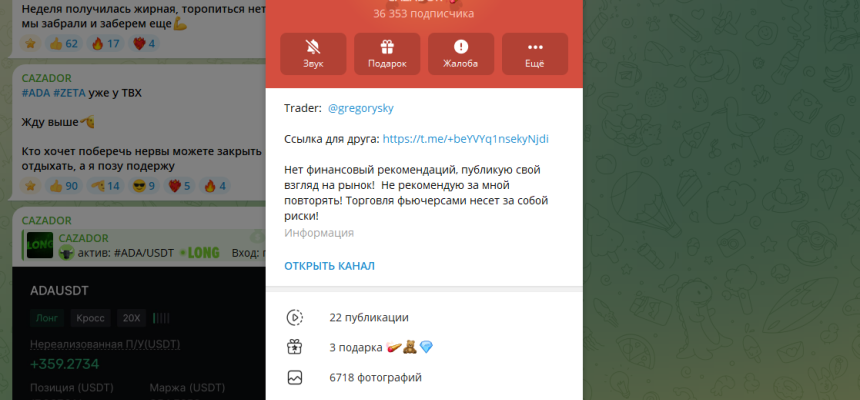The height and width of the screenshot is (400, 860).
Task: Open the quoted #ADA/USDT LONG reply preview
Action: pos(150,245)
